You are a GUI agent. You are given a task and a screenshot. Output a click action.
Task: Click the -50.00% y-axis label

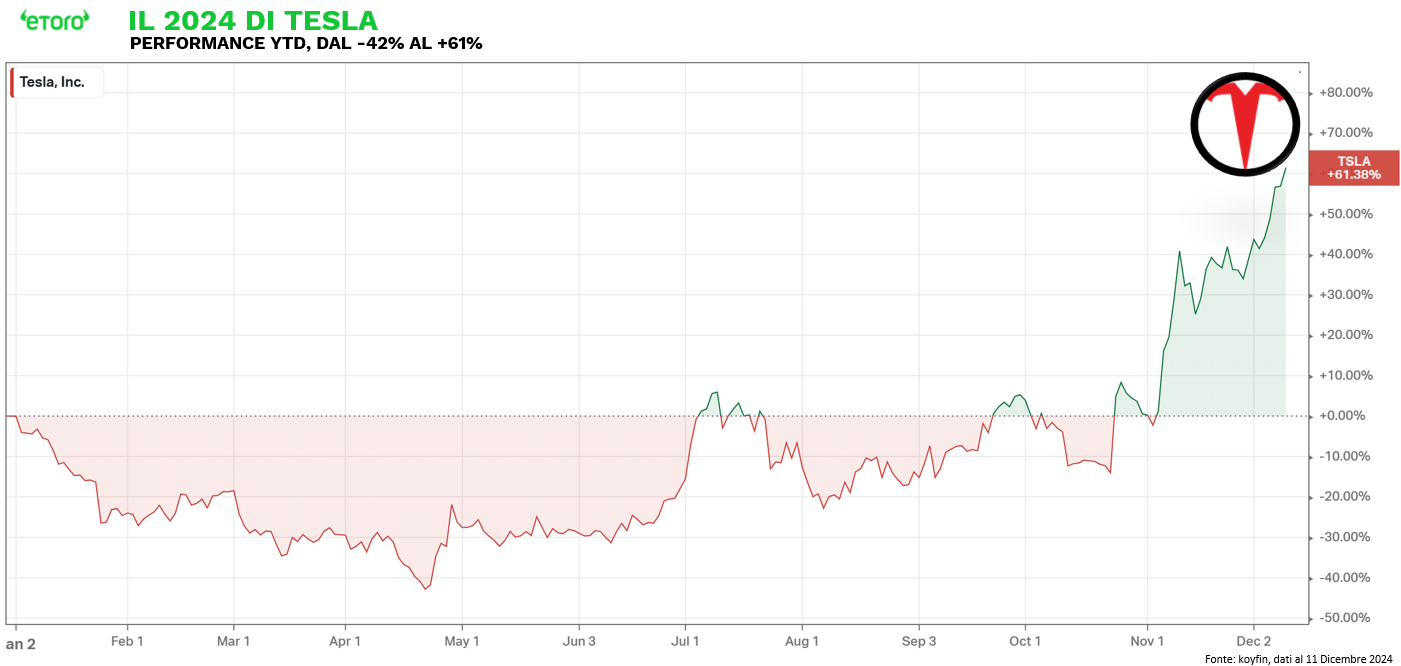pyautogui.click(x=1346, y=618)
